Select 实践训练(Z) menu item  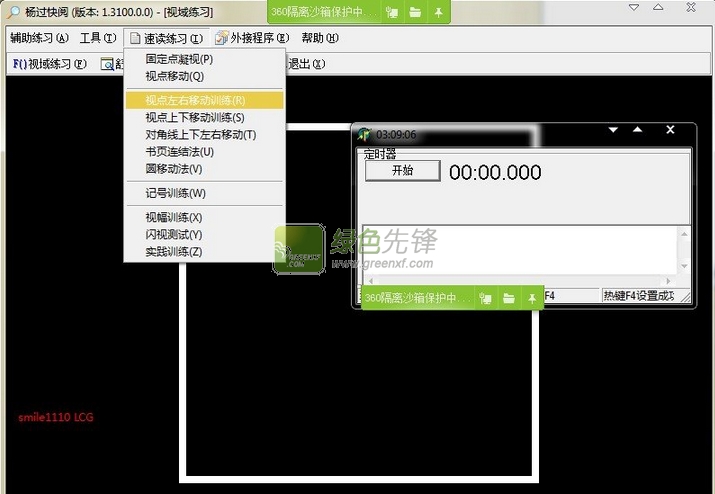pos(204,251)
